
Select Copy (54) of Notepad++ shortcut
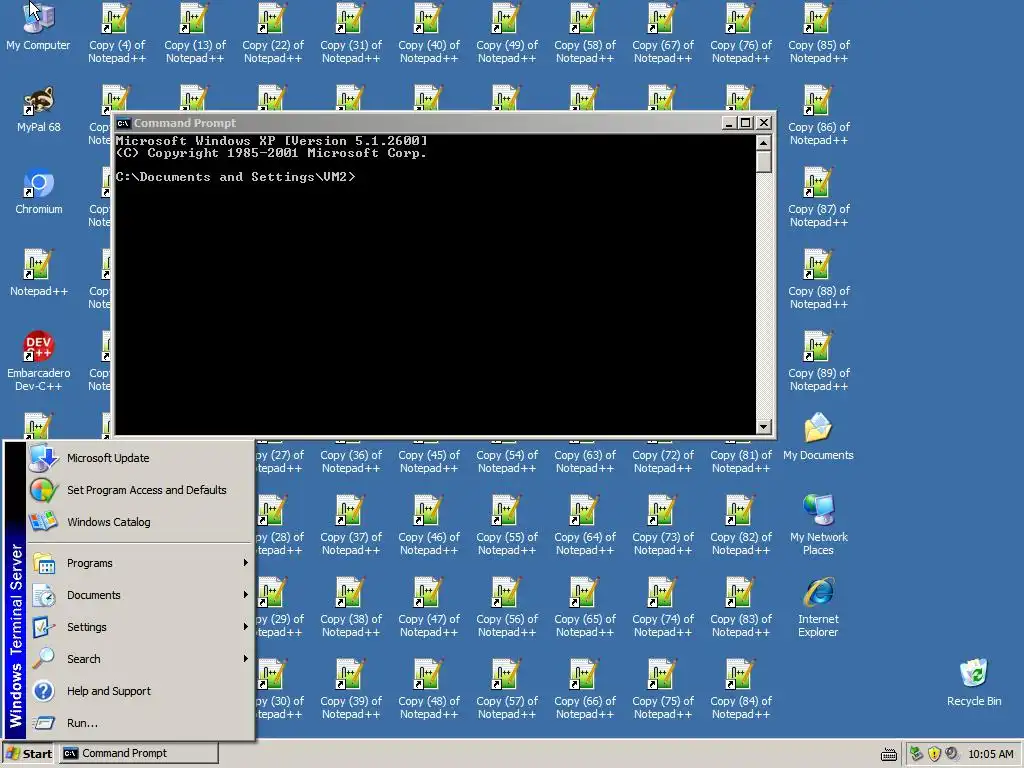(507, 456)
